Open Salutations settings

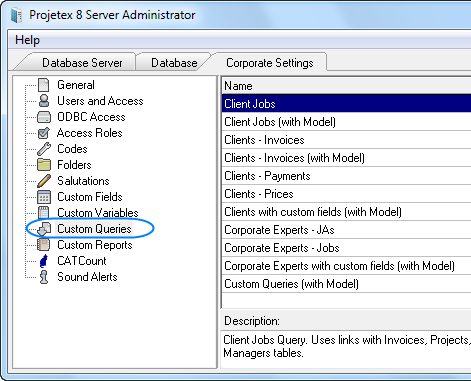pyautogui.click(x=83, y=181)
